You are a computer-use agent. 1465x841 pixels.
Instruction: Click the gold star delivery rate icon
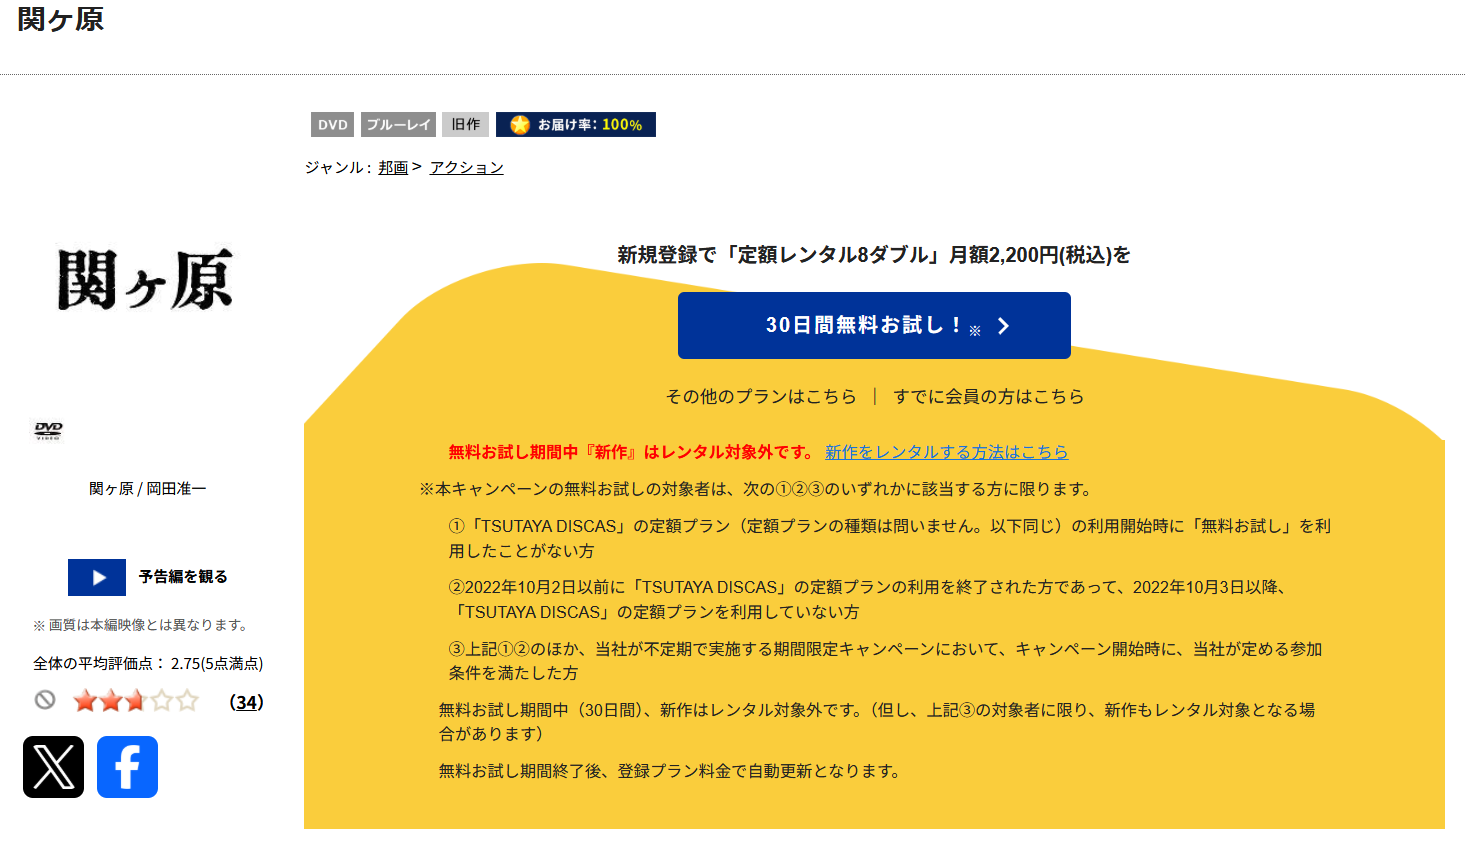click(520, 125)
